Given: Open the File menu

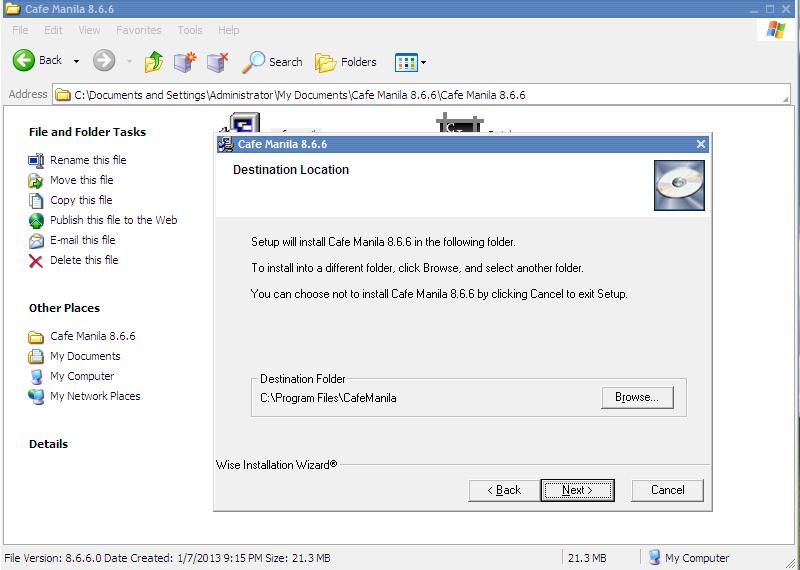Looking at the screenshot, I should (20, 30).
